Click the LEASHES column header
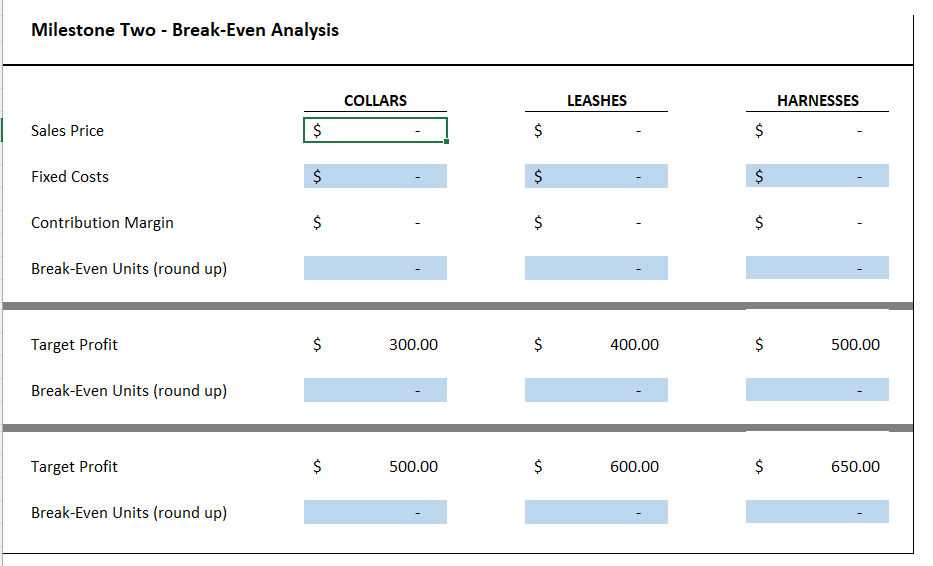The image size is (933, 566). pyautogui.click(x=597, y=101)
